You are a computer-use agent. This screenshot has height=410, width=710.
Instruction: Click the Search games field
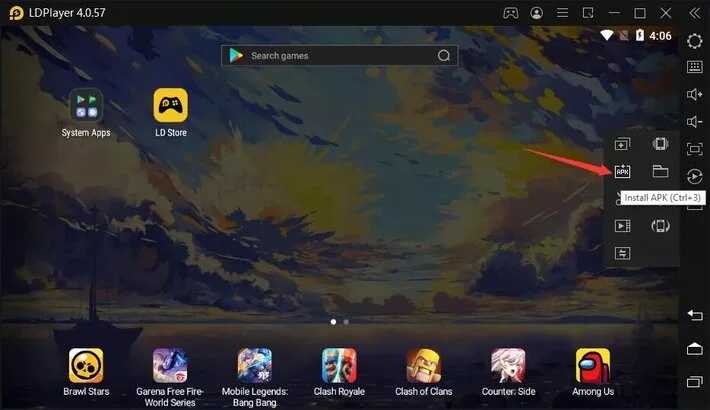click(x=339, y=56)
